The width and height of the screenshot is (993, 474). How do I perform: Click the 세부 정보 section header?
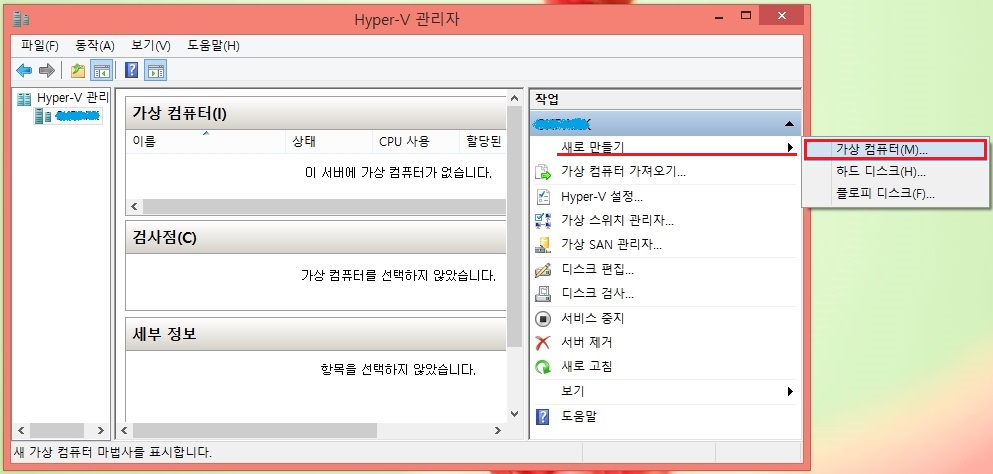[315, 334]
